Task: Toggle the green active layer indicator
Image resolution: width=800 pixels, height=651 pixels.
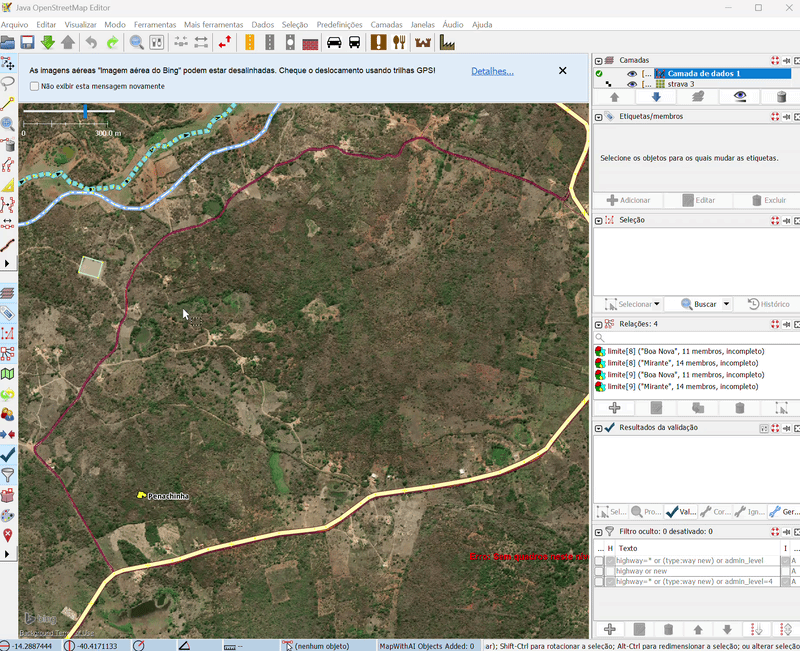Action: coord(599,73)
